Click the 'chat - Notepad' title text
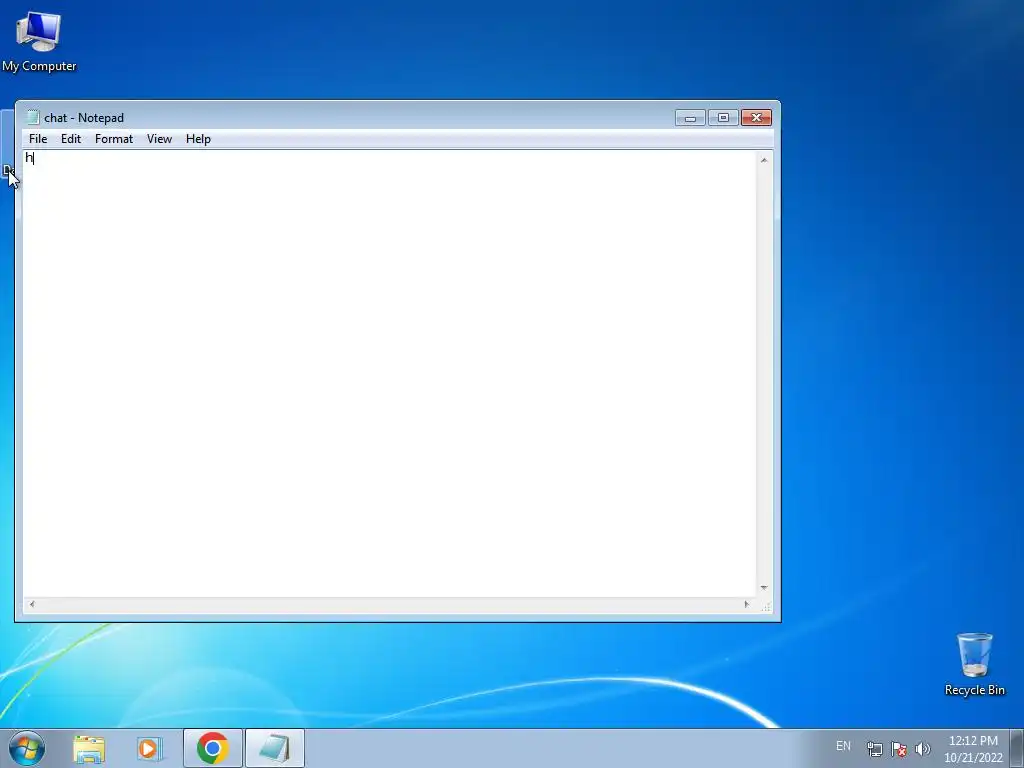The image size is (1024, 768). click(x=84, y=118)
